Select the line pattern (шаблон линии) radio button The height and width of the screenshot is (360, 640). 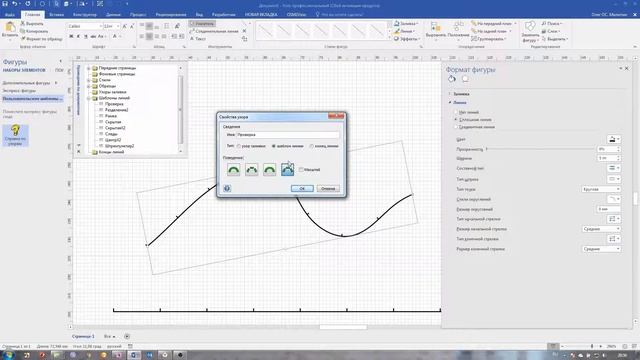[274, 146]
